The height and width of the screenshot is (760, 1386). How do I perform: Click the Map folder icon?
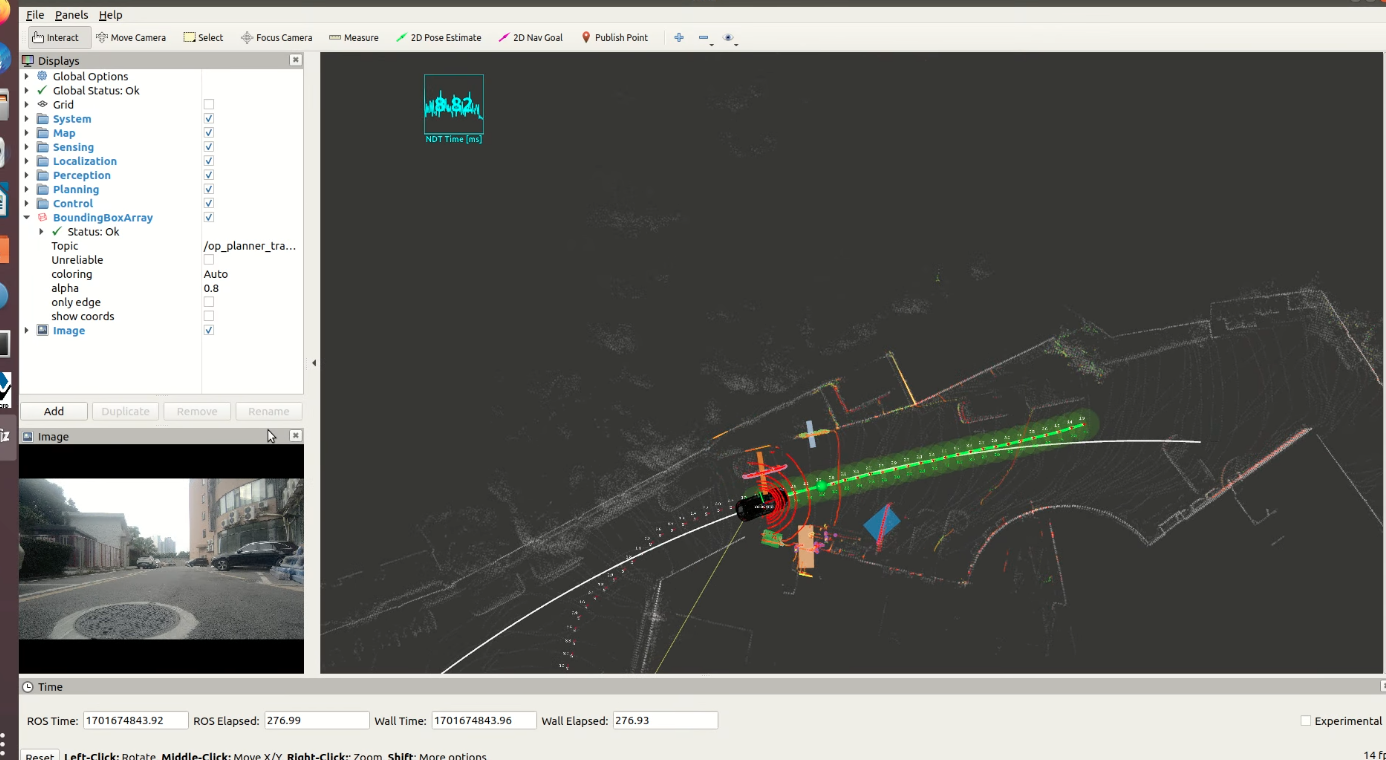(x=42, y=133)
